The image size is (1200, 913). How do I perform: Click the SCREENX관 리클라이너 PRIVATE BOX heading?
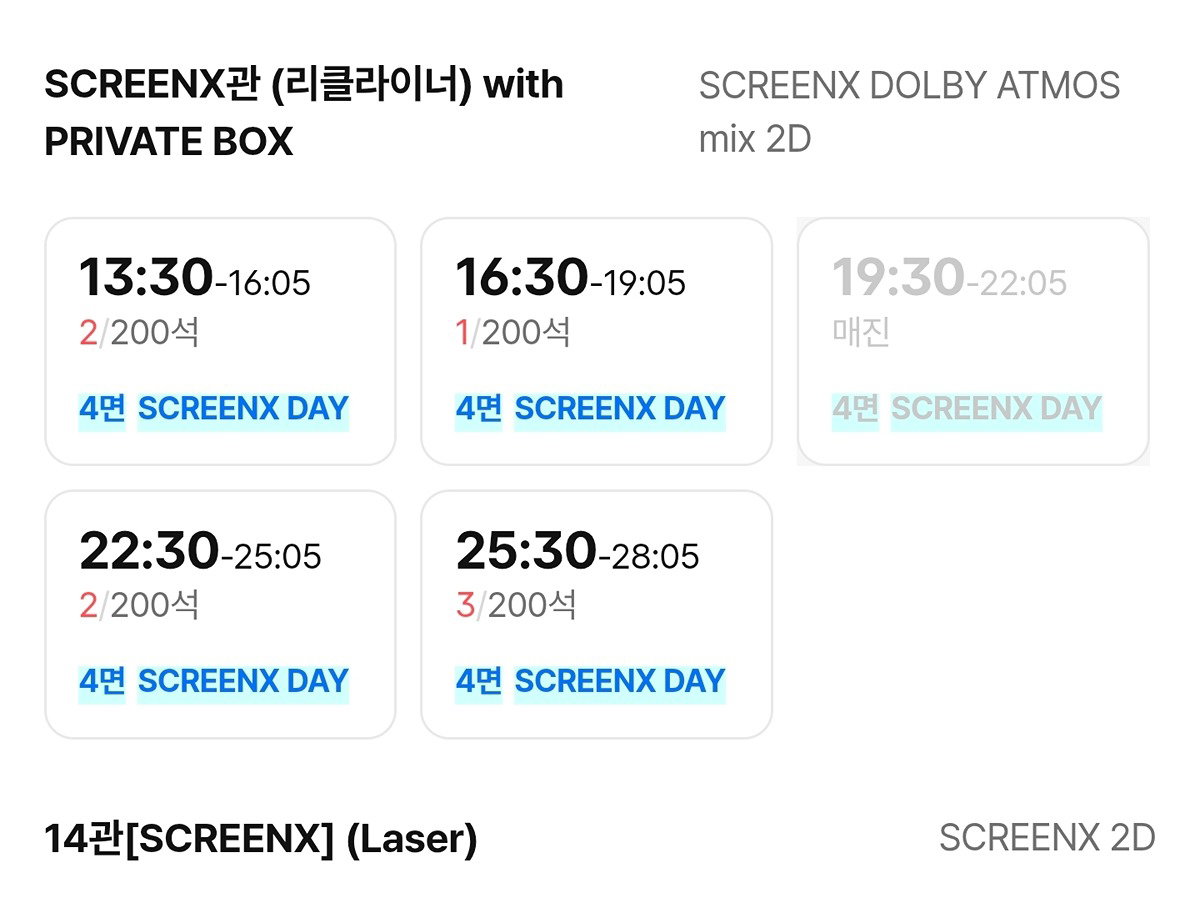click(304, 113)
